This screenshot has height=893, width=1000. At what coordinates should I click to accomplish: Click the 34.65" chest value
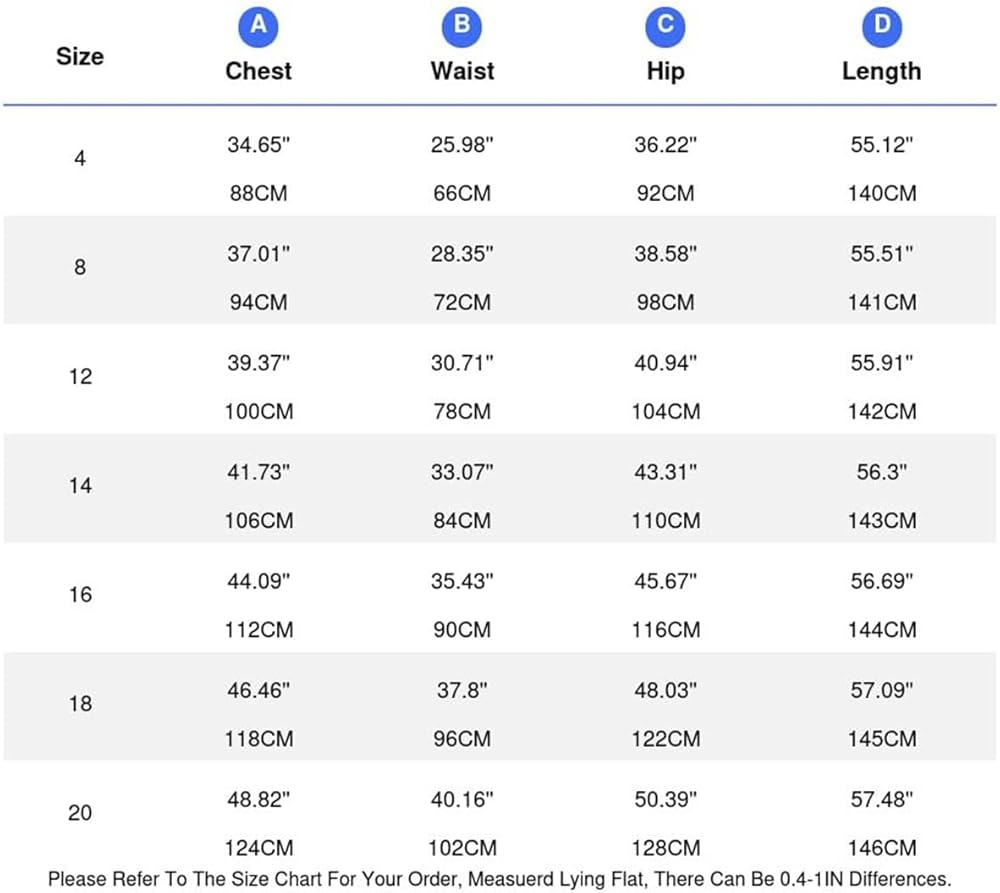pyautogui.click(x=259, y=145)
